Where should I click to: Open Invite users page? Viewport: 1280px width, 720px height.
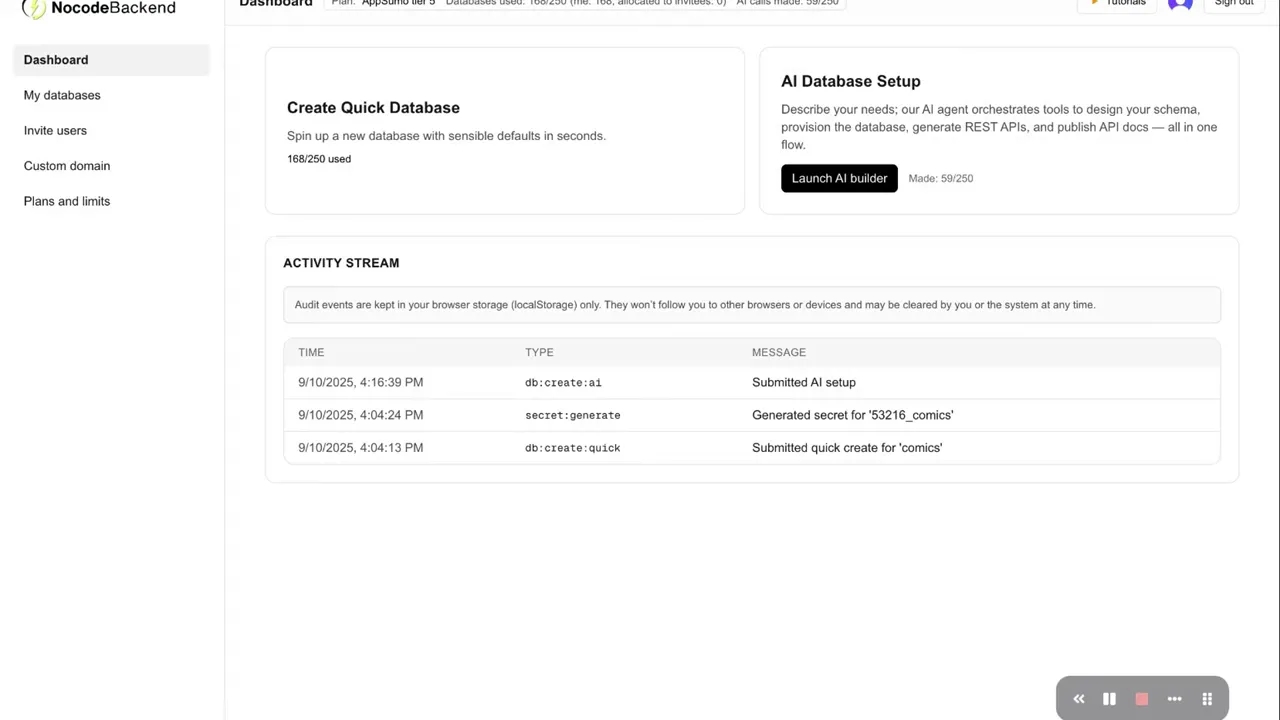click(x=55, y=130)
